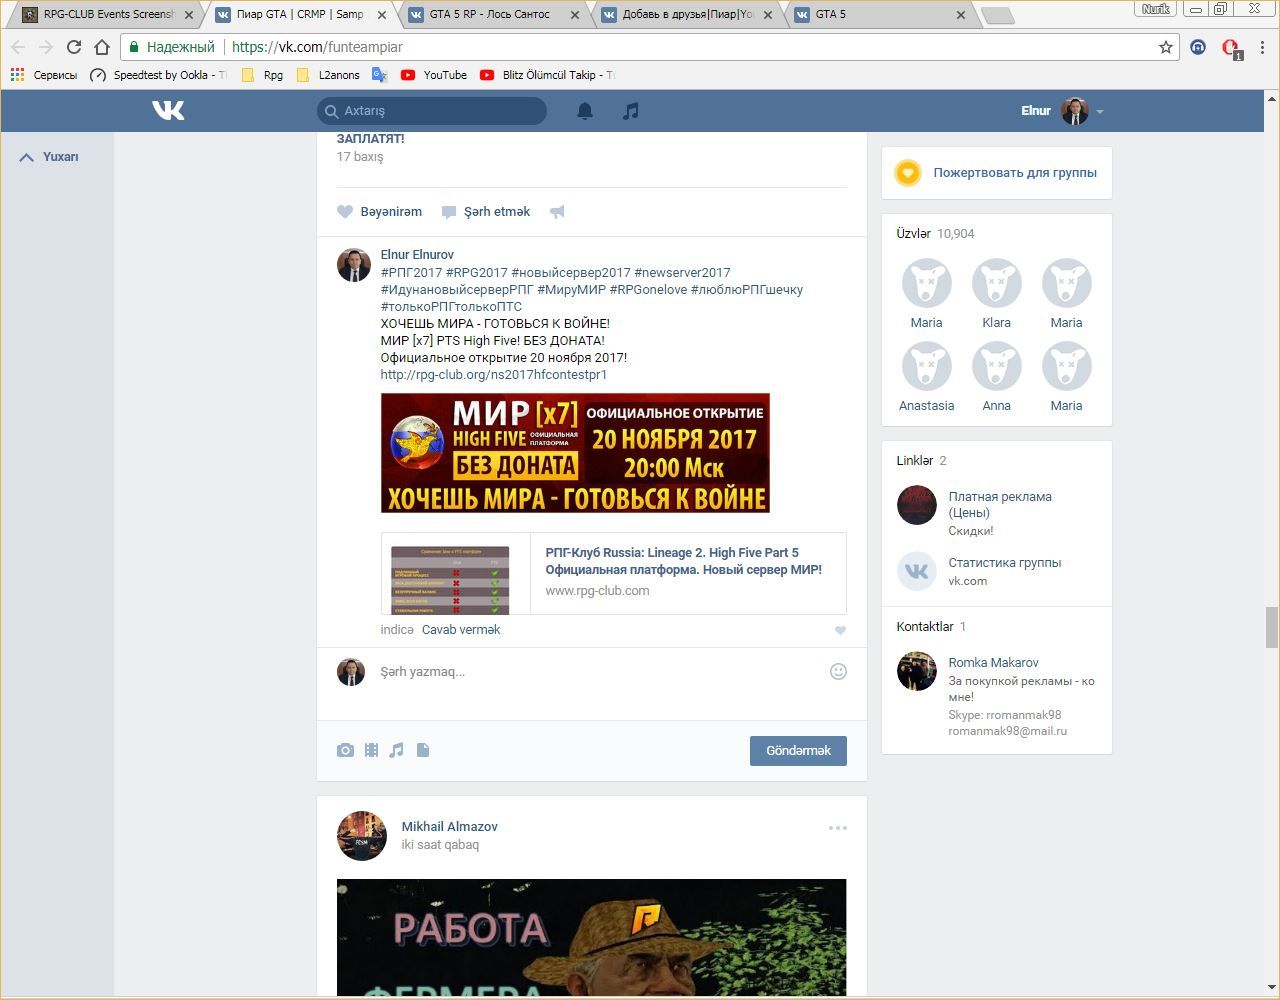This screenshot has height=1000, width=1280.
Task: Open the emoji smiley picker
Action: pyautogui.click(x=838, y=672)
